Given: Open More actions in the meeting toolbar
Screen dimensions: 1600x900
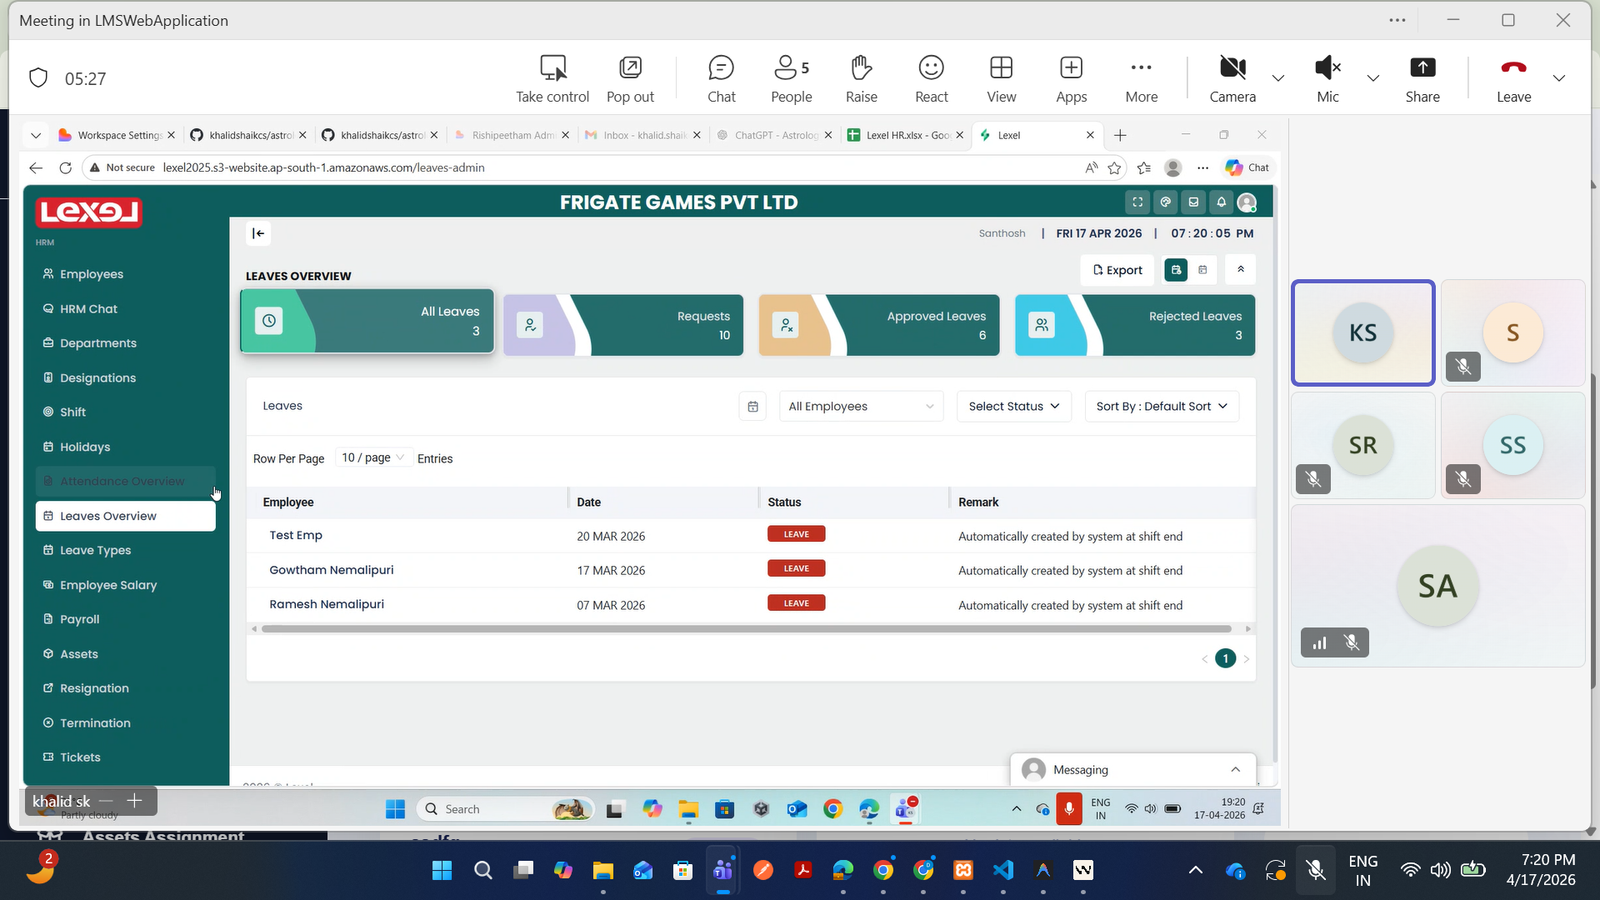Looking at the screenshot, I should [1141, 78].
